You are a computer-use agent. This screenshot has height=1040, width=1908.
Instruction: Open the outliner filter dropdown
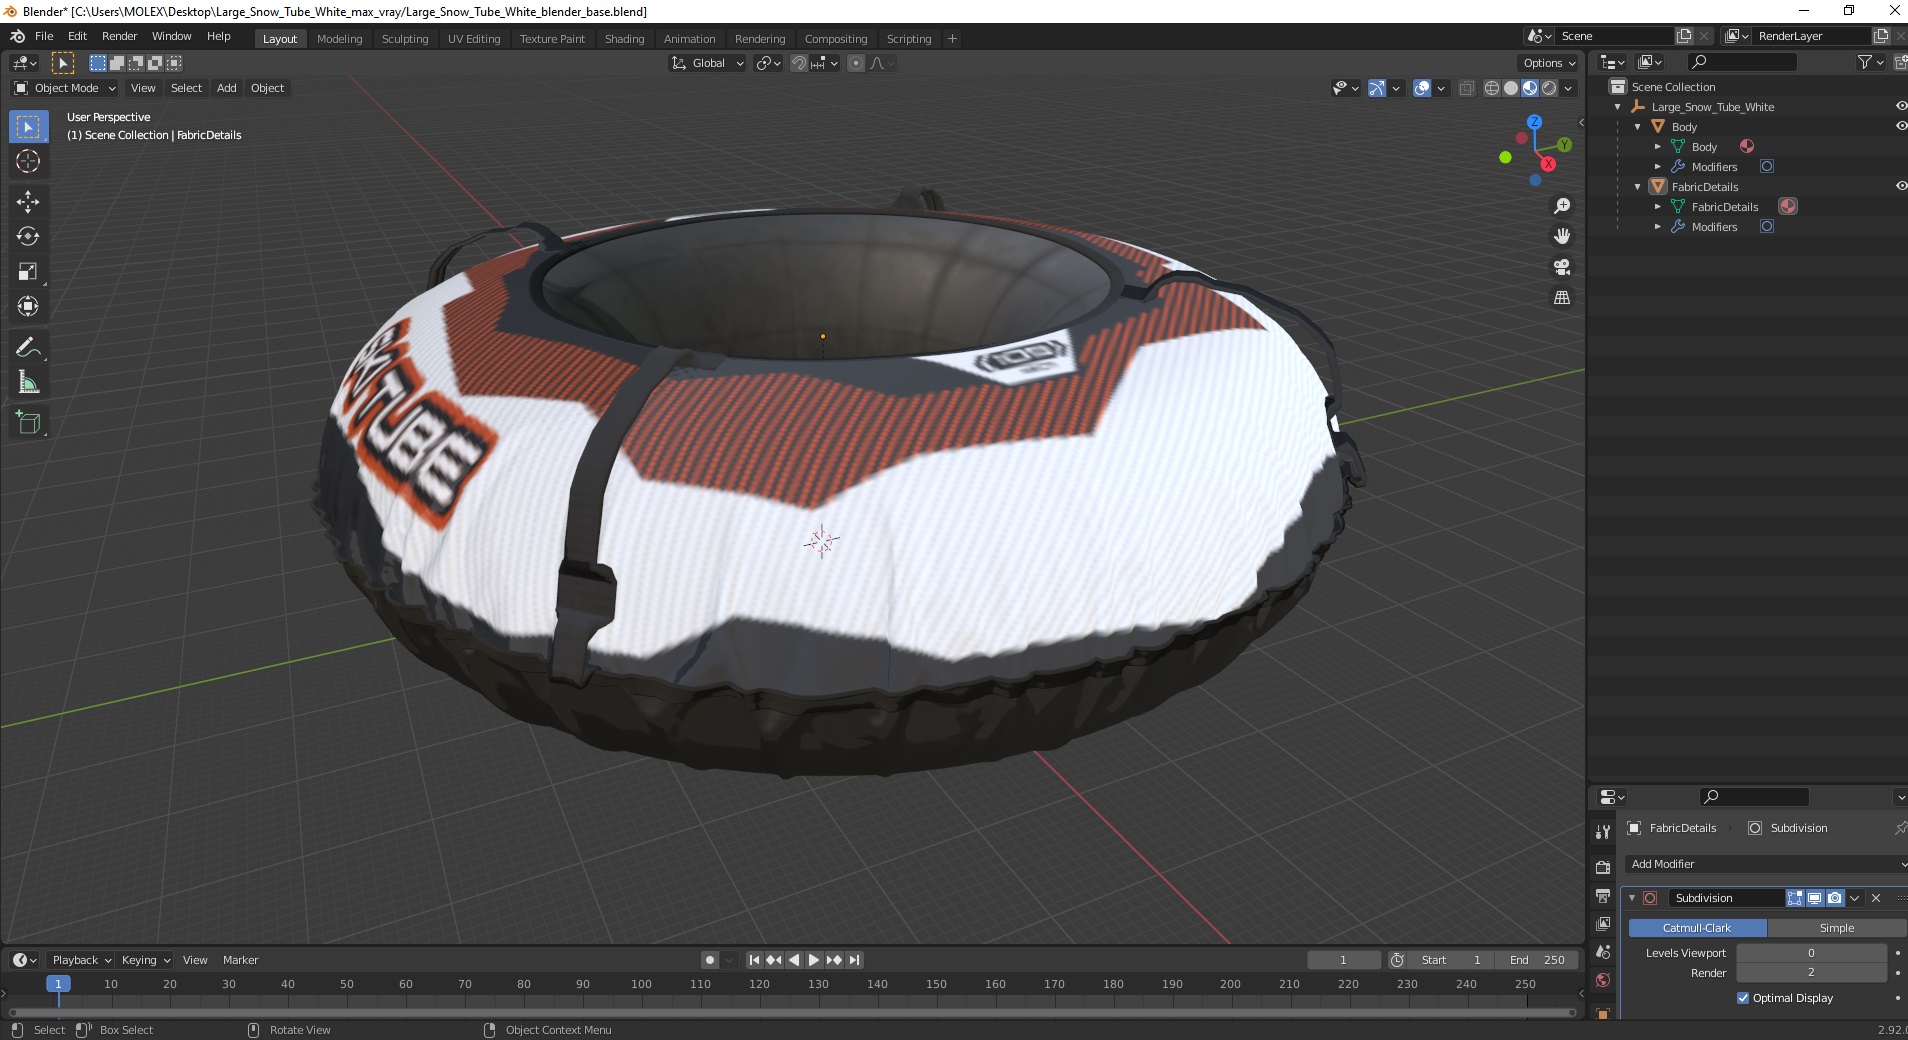[1870, 62]
